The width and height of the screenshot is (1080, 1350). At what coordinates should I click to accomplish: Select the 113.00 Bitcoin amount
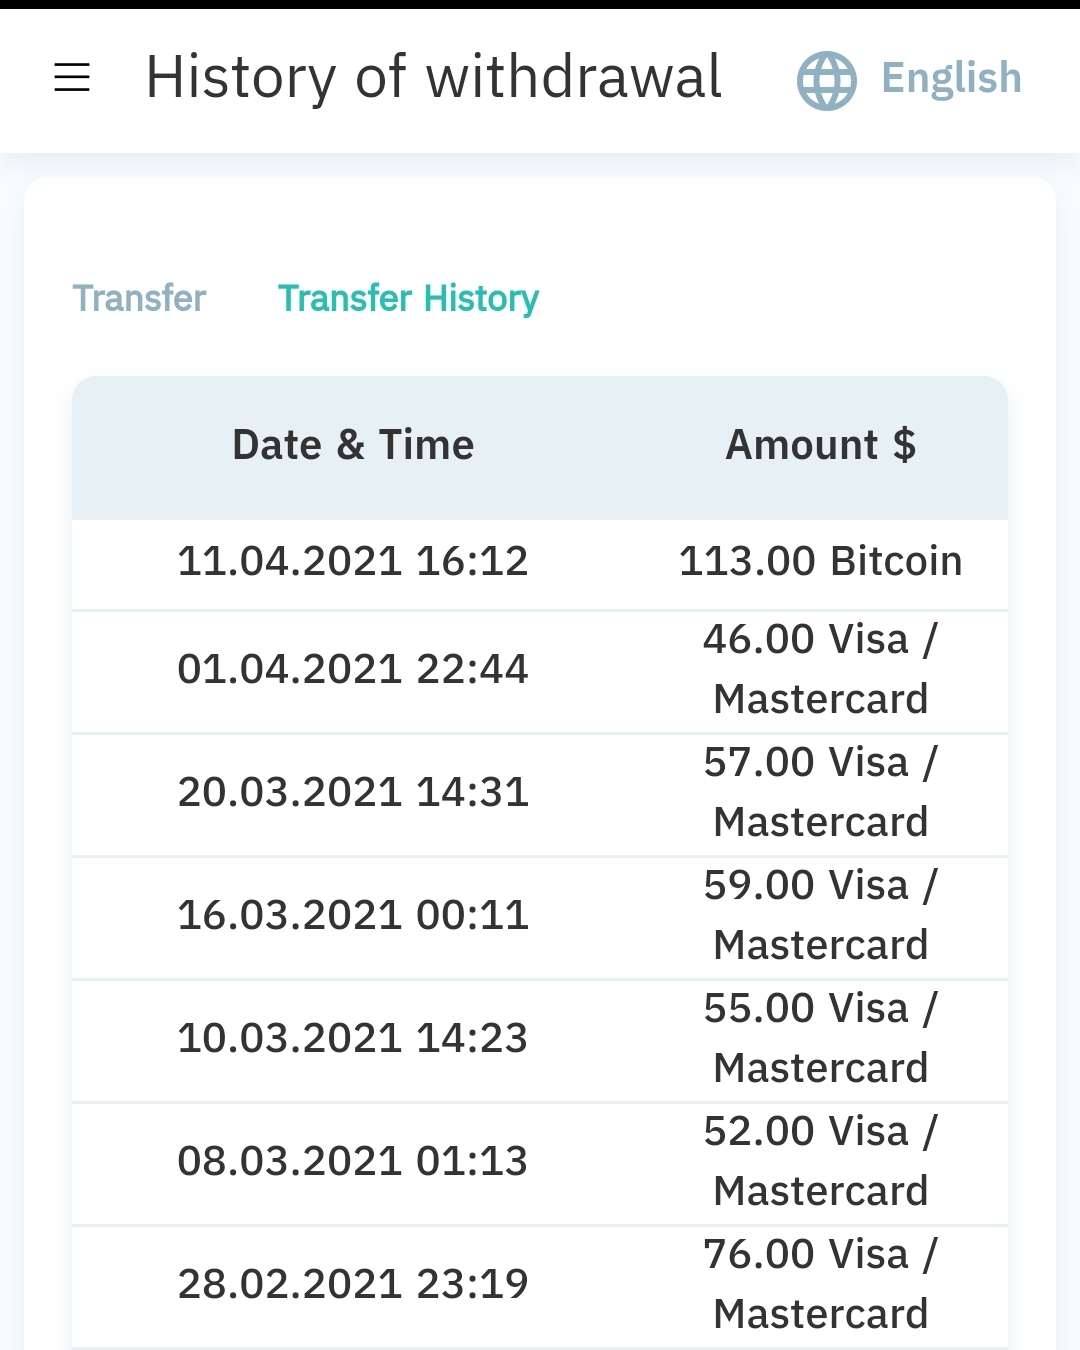tap(821, 561)
